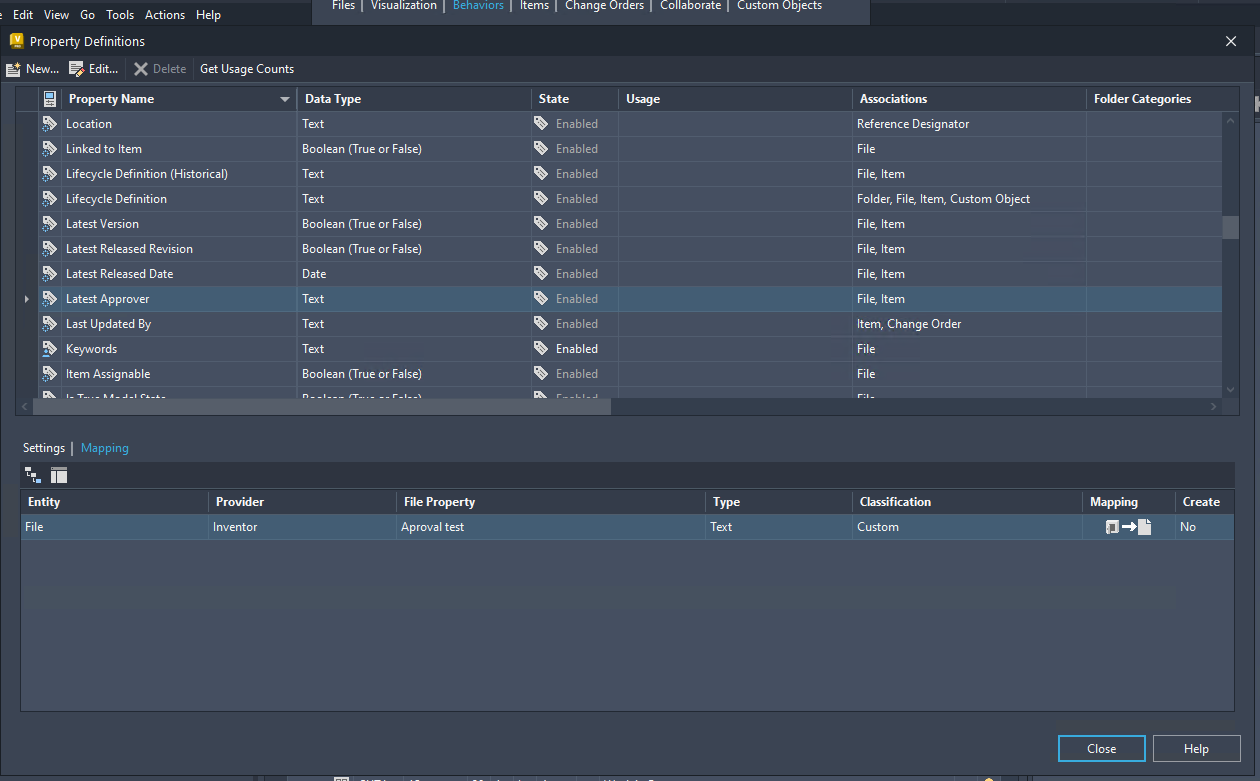Image resolution: width=1260 pixels, height=781 pixels.
Task: Click the Vault logo in the title bar
Action: [16, 41]
